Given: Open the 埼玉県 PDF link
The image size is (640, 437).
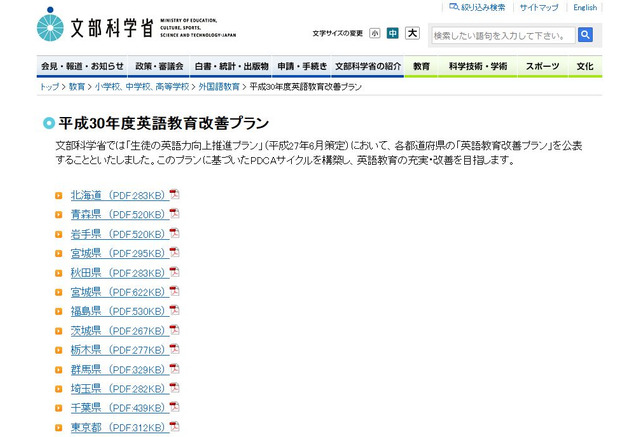Looking at the screenshot, I should 120,388.
